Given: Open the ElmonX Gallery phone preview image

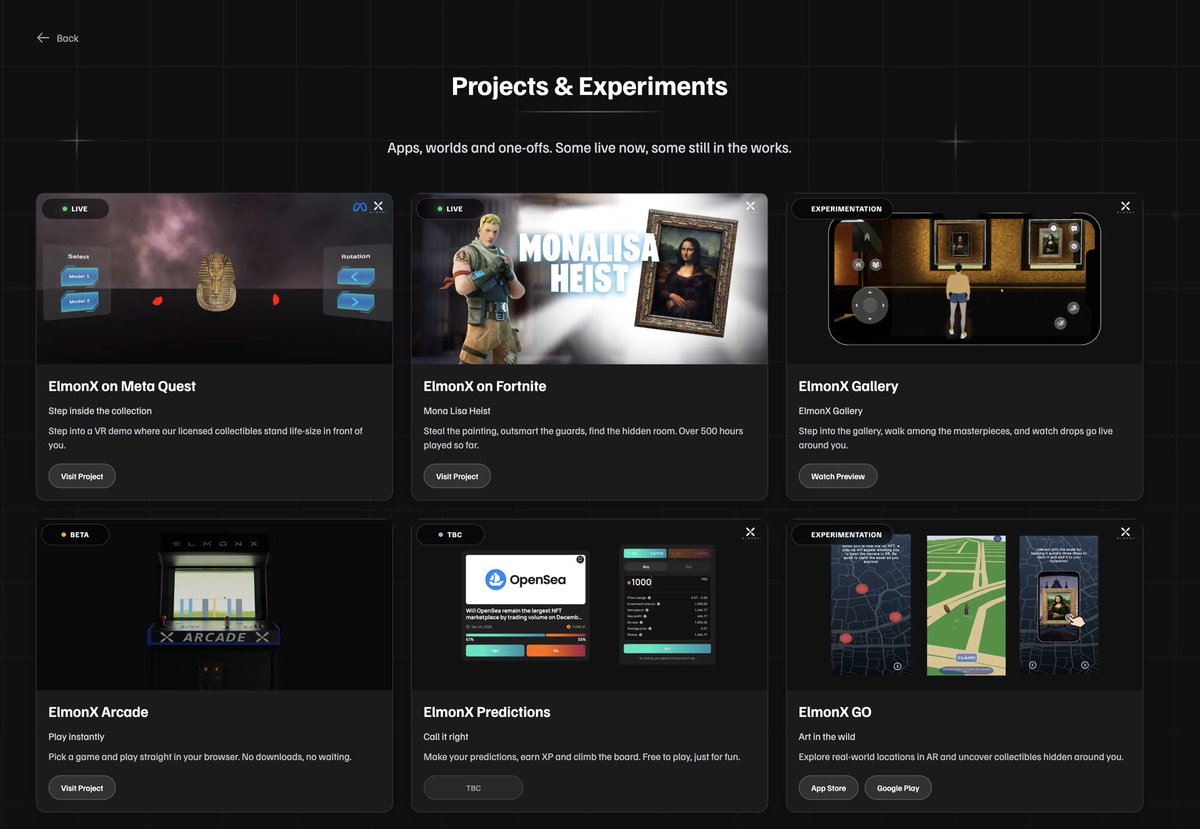Looking at the screenshot, I should [x=964, y=279].
